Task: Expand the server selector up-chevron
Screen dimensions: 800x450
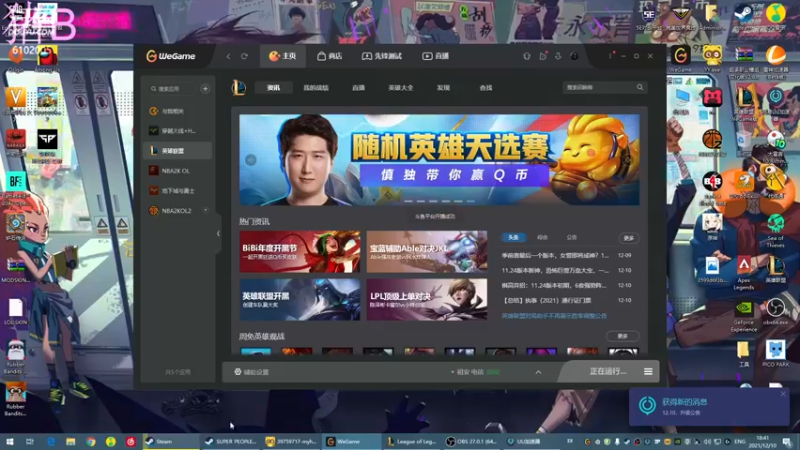Action: pos(538,372)
